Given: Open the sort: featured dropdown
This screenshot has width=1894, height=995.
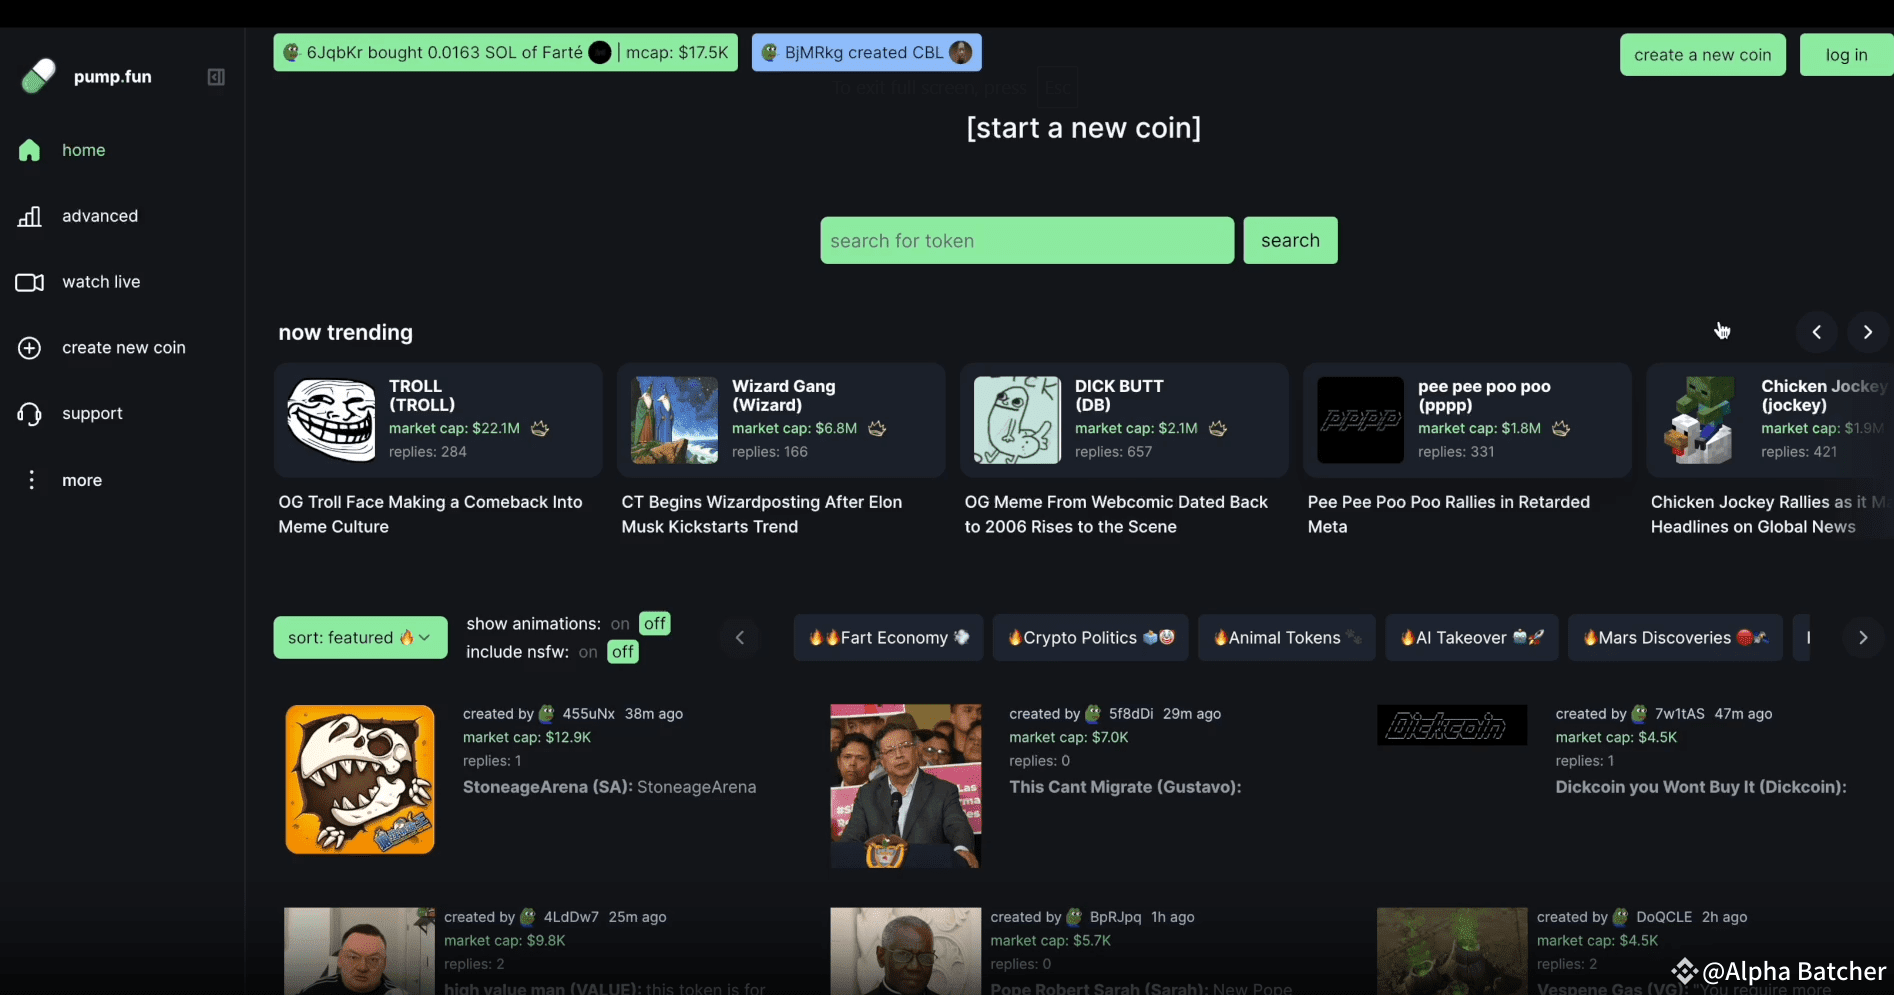Looking at the screenshot, I should [360, 638].
